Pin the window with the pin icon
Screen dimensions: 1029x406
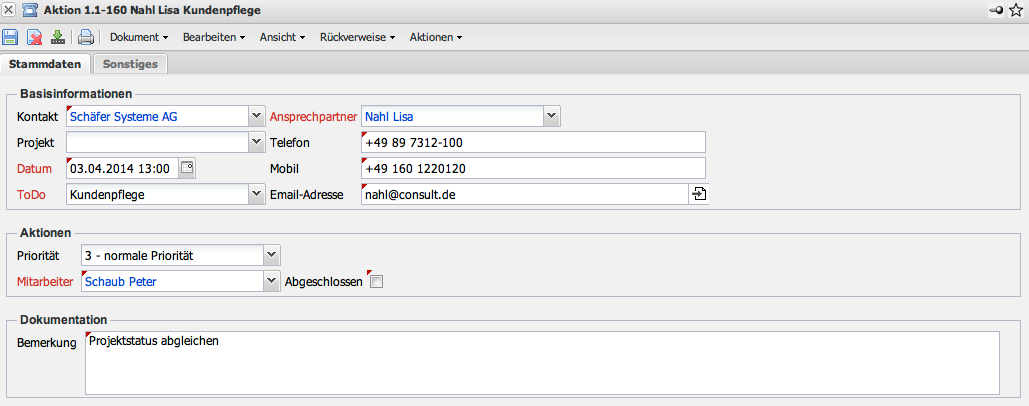(x=996, y=10)
